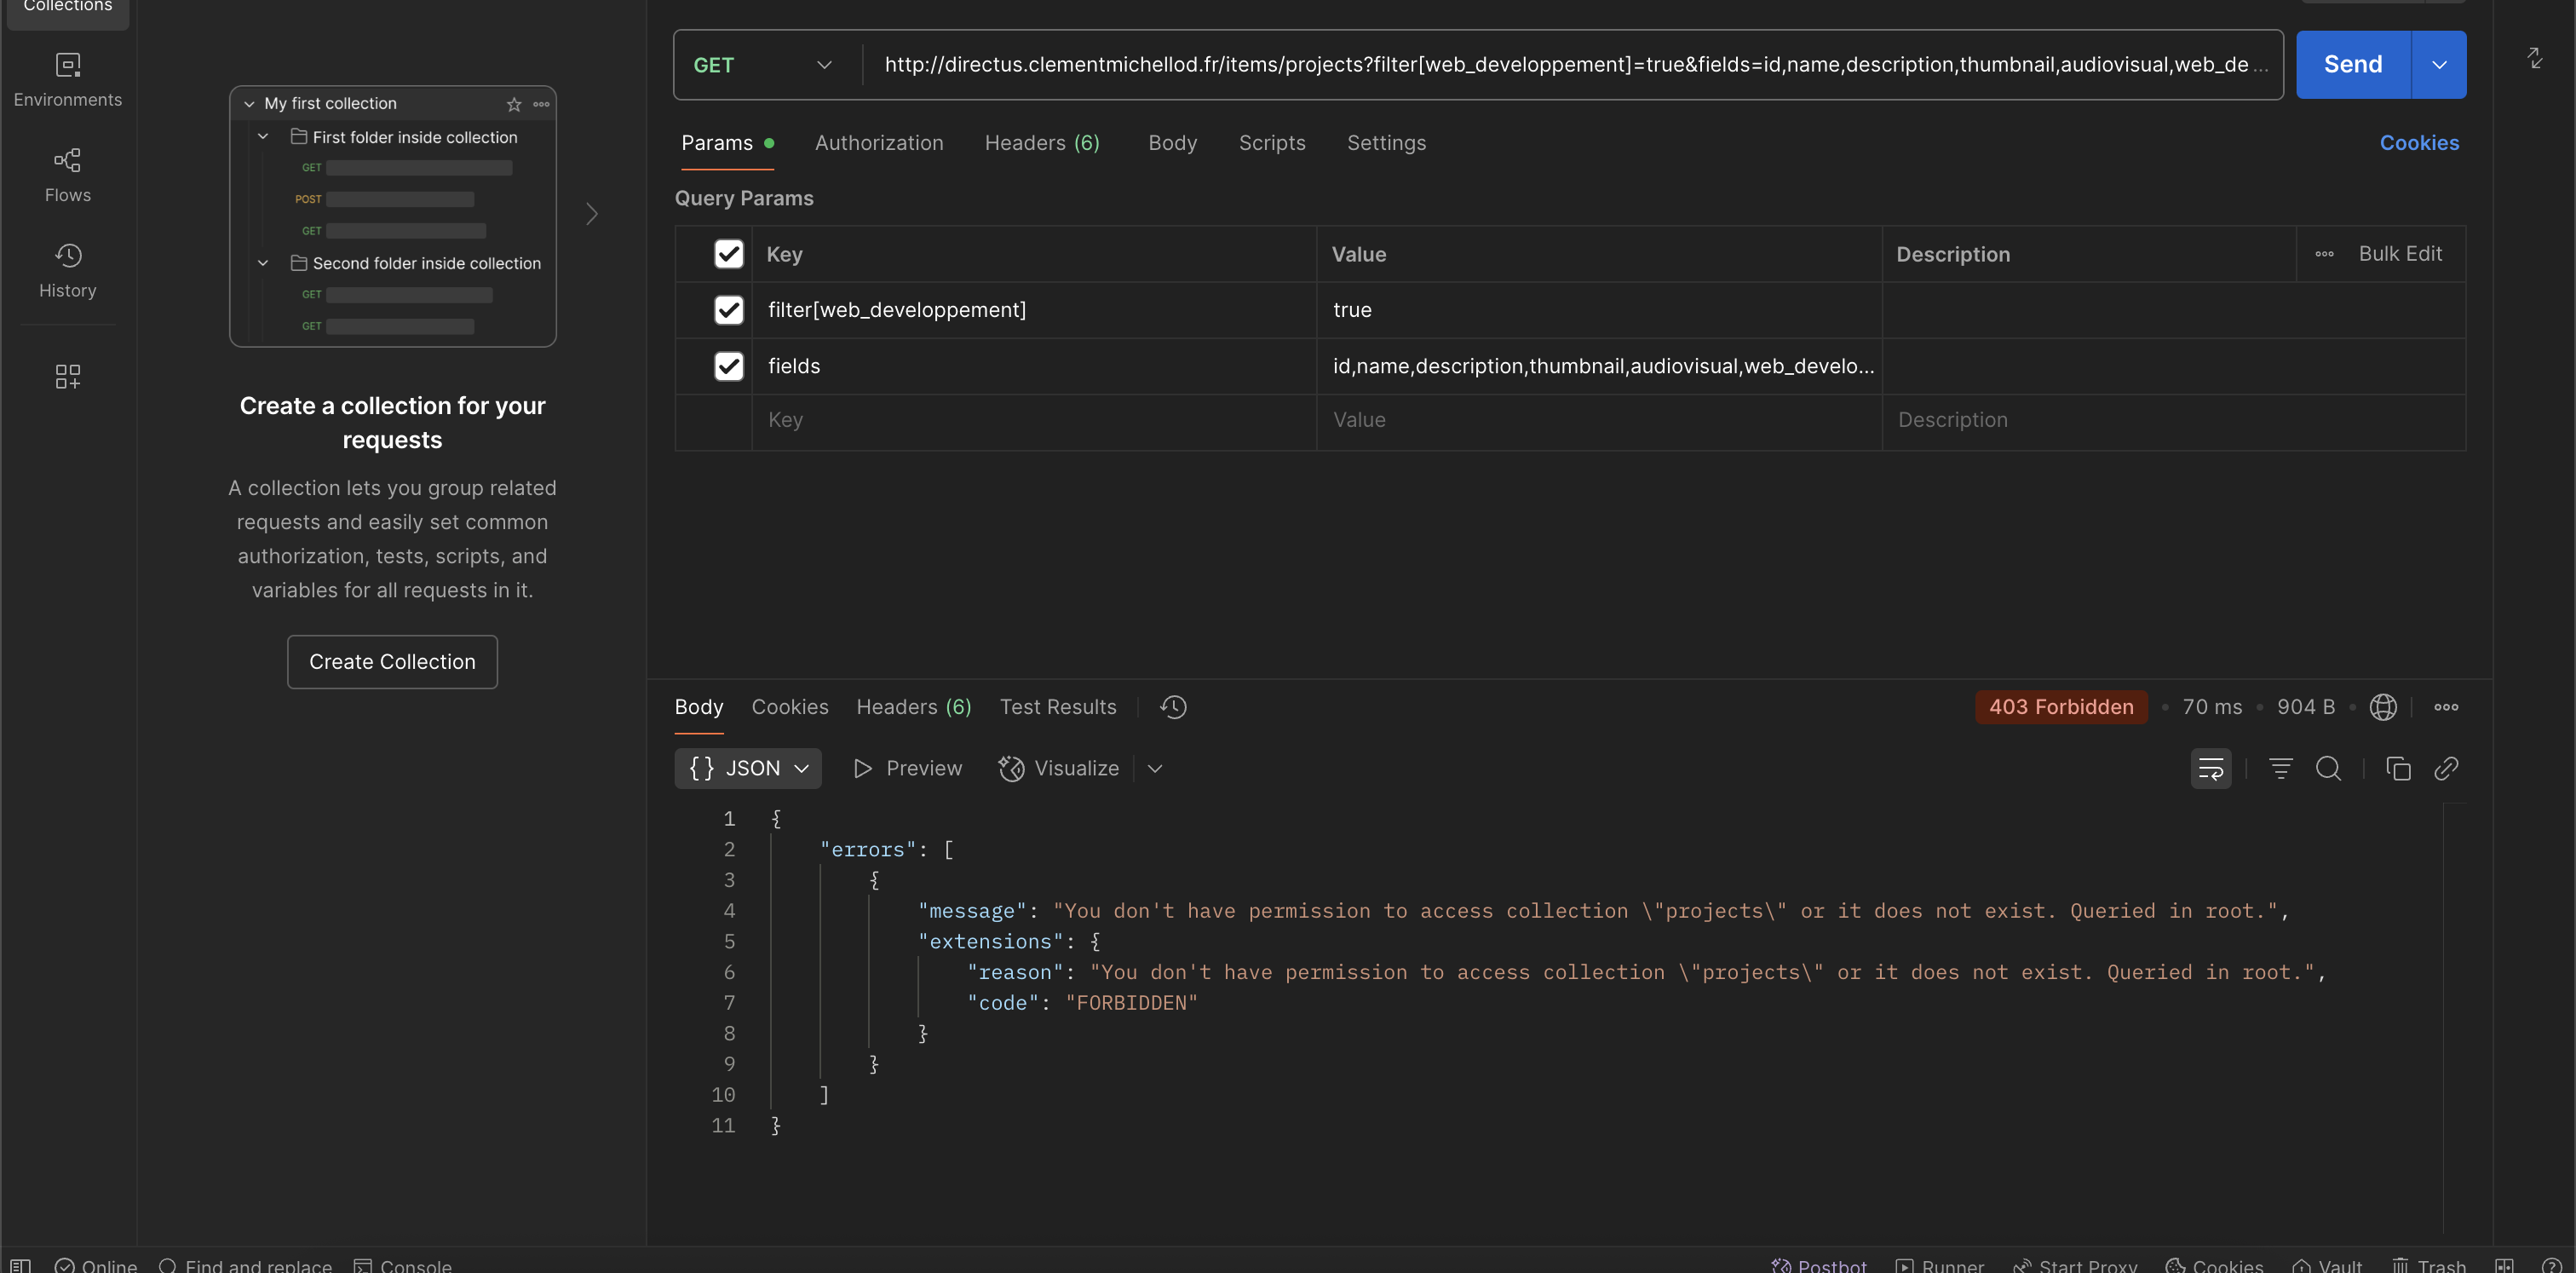
Task: Click into the request URL field
Action: tap(1574, 65)
